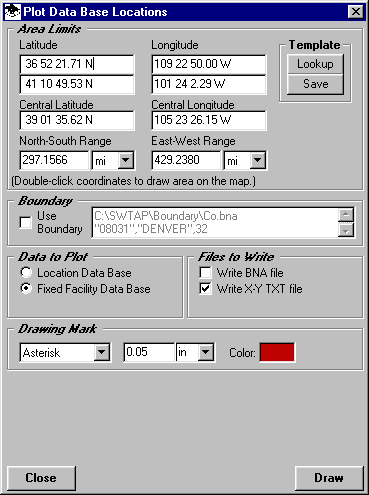369x495 pixels.
Task: Check the Write BNA file option
Action: [x=205, y=273]
